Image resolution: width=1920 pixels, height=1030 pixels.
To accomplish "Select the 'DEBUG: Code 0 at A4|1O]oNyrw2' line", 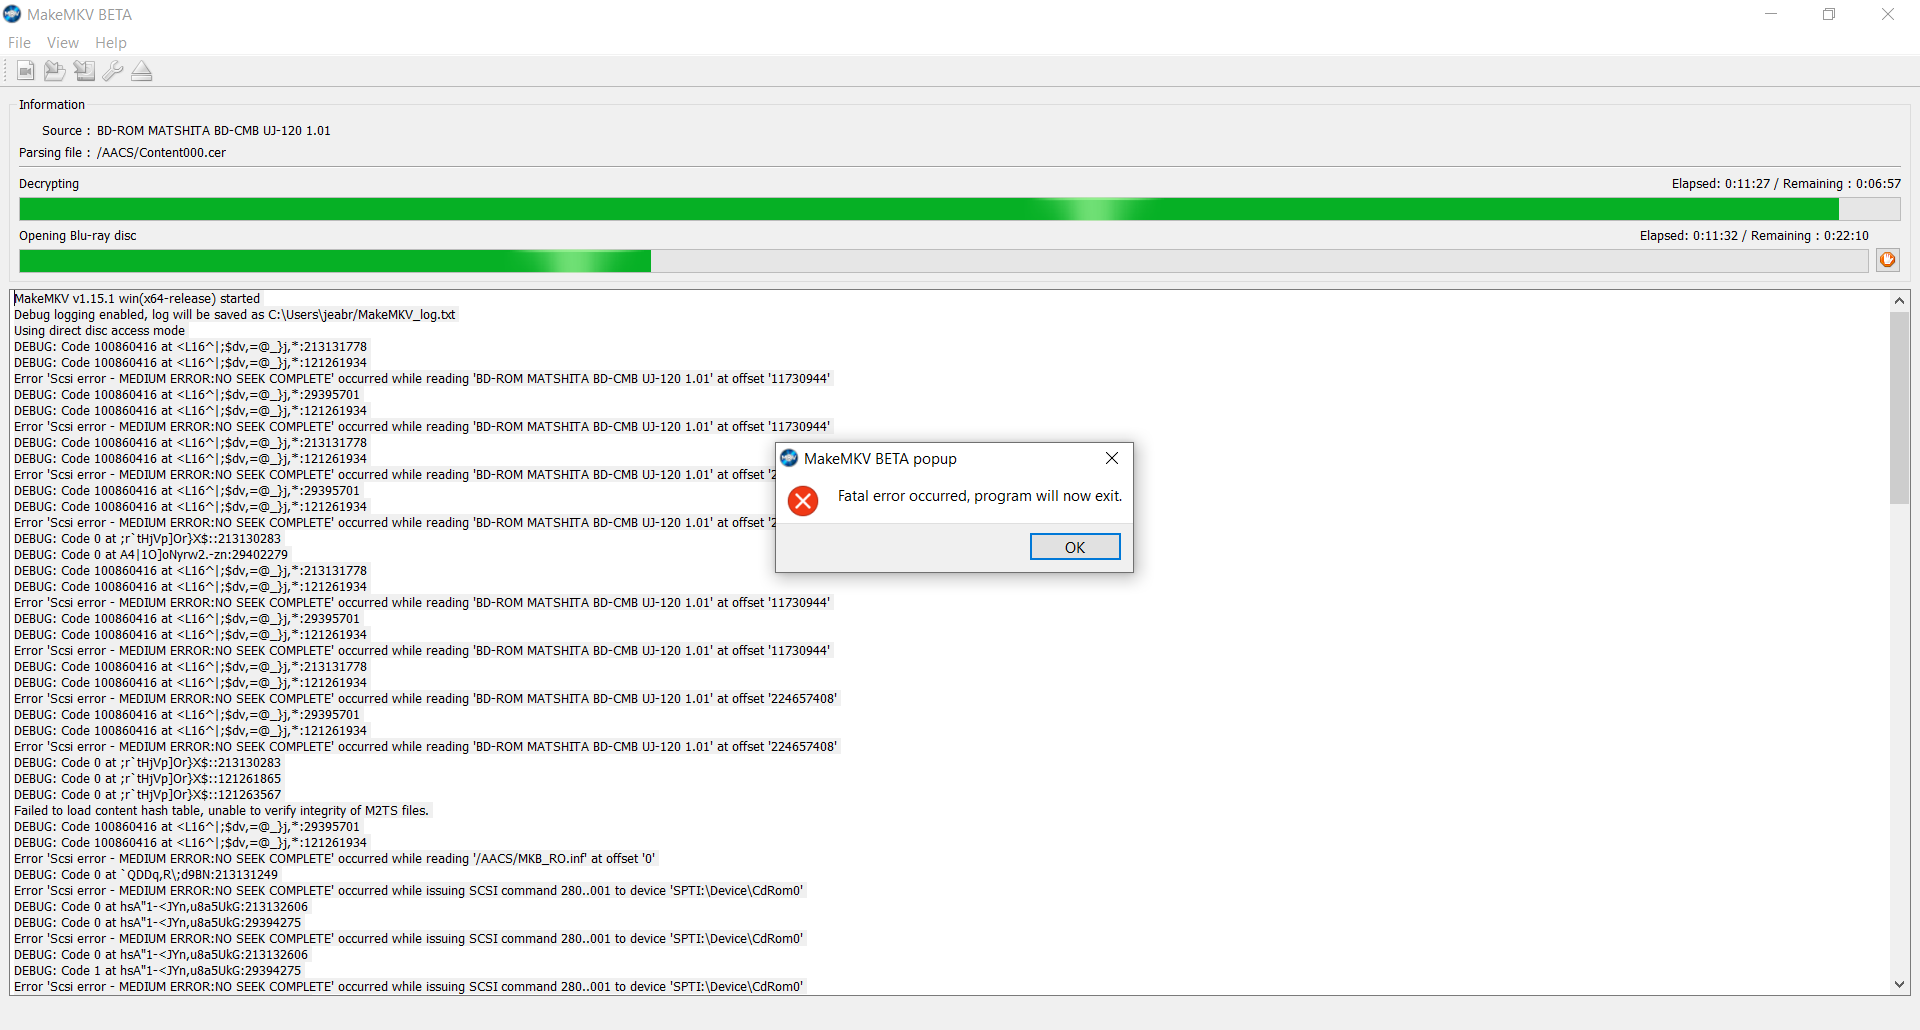I will tap(151, 555).
